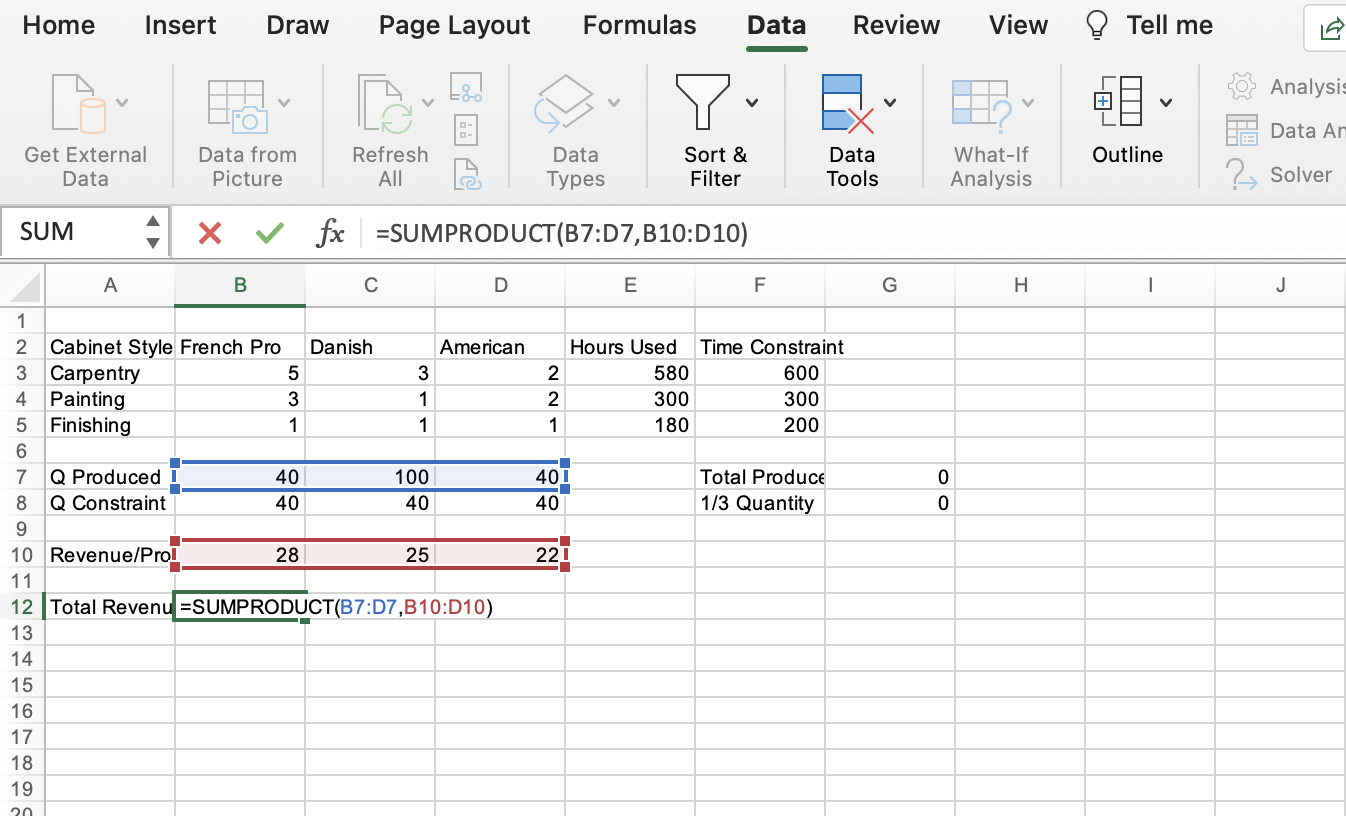Cancel formula entry with the red X
Viewport: 1346px width, 816px height.
pyautogui.click(x=210, y=234)
